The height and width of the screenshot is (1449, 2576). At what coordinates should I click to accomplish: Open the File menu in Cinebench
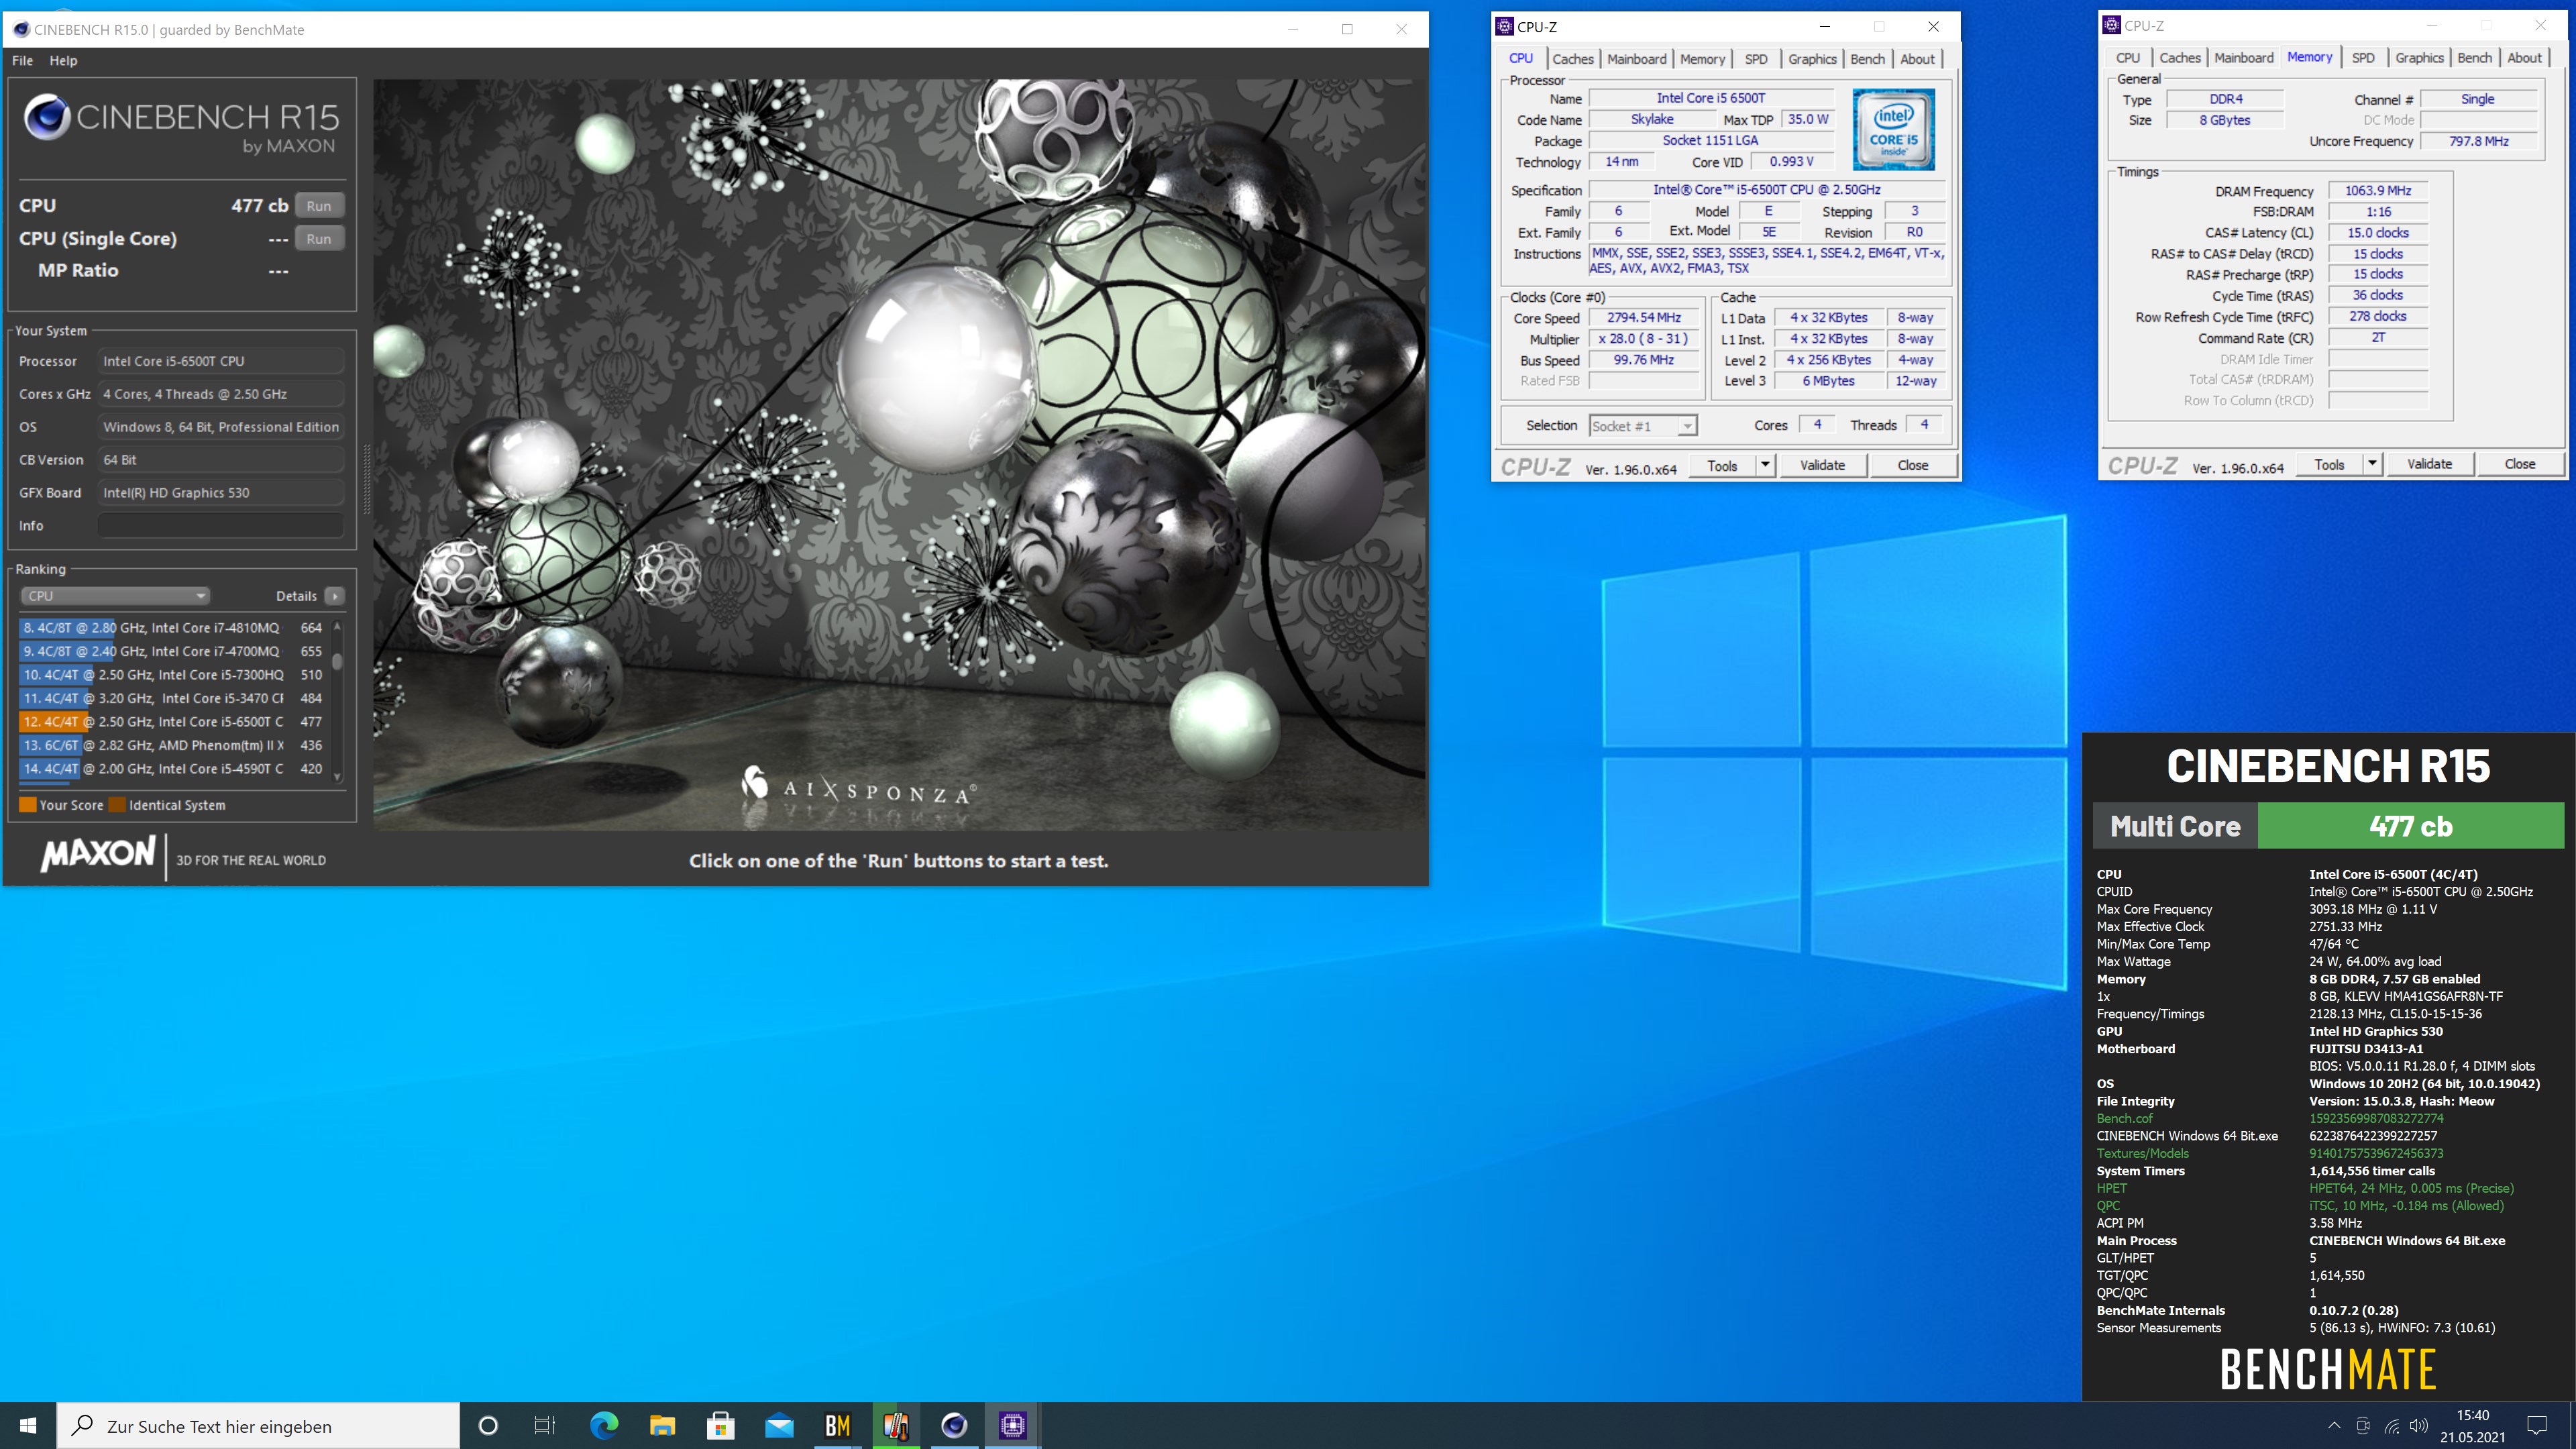tap(22, 60)
